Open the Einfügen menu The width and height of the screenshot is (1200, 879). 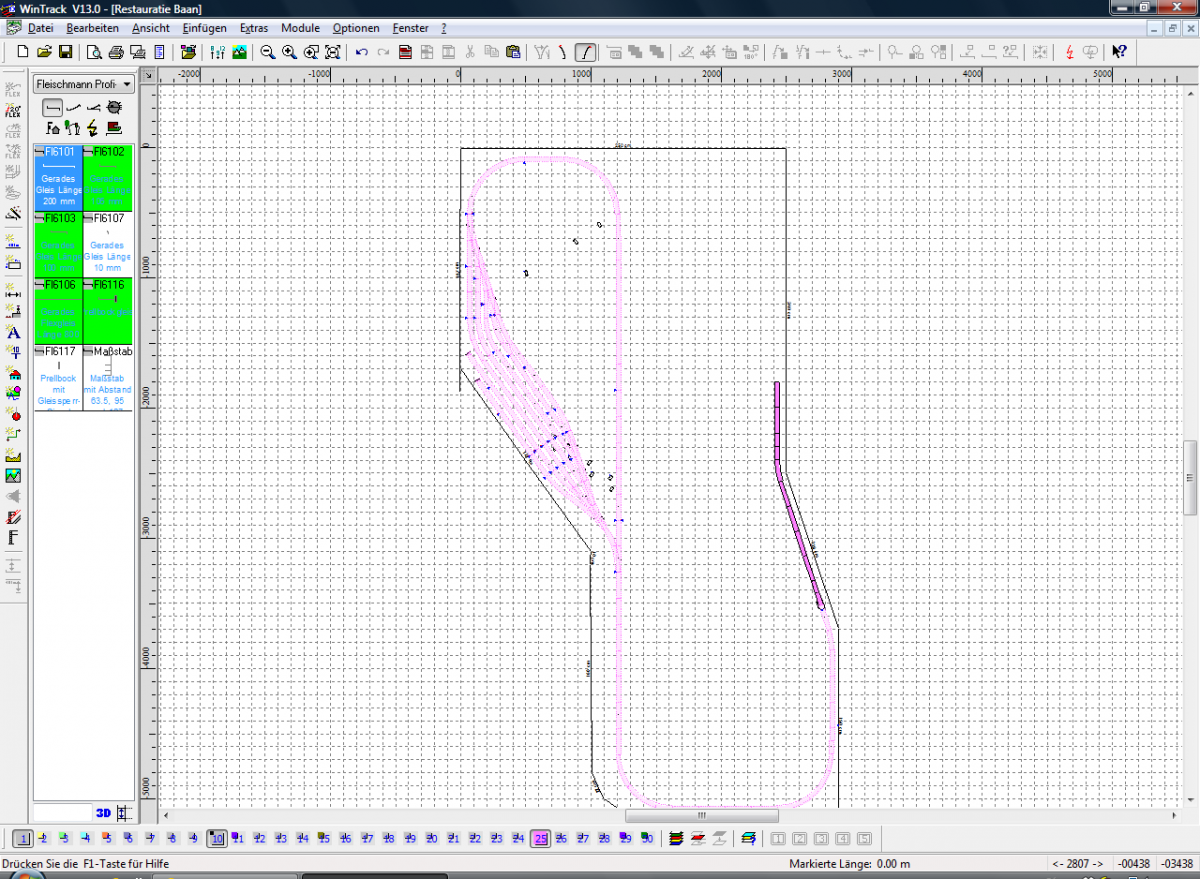point(205,28)
